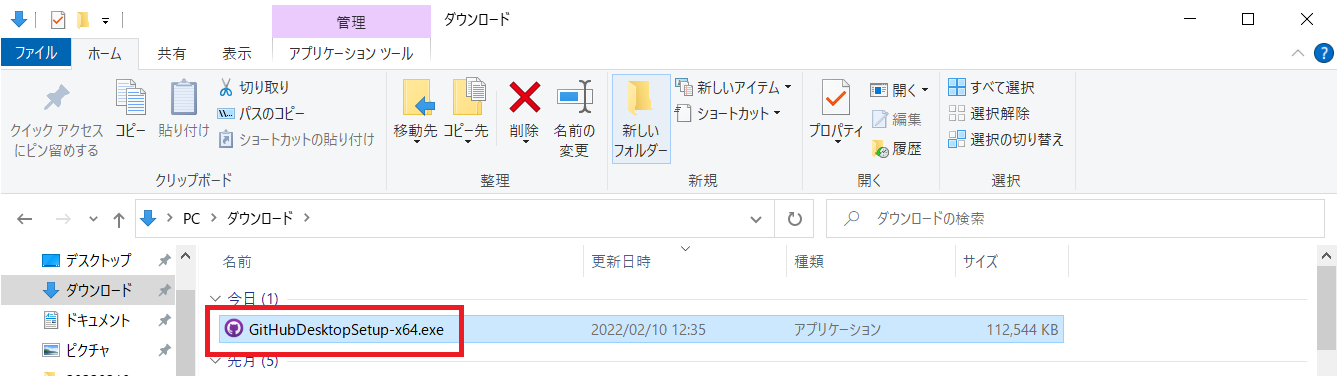Click 編集 edit item in ribbon

(x=898, y=119)
